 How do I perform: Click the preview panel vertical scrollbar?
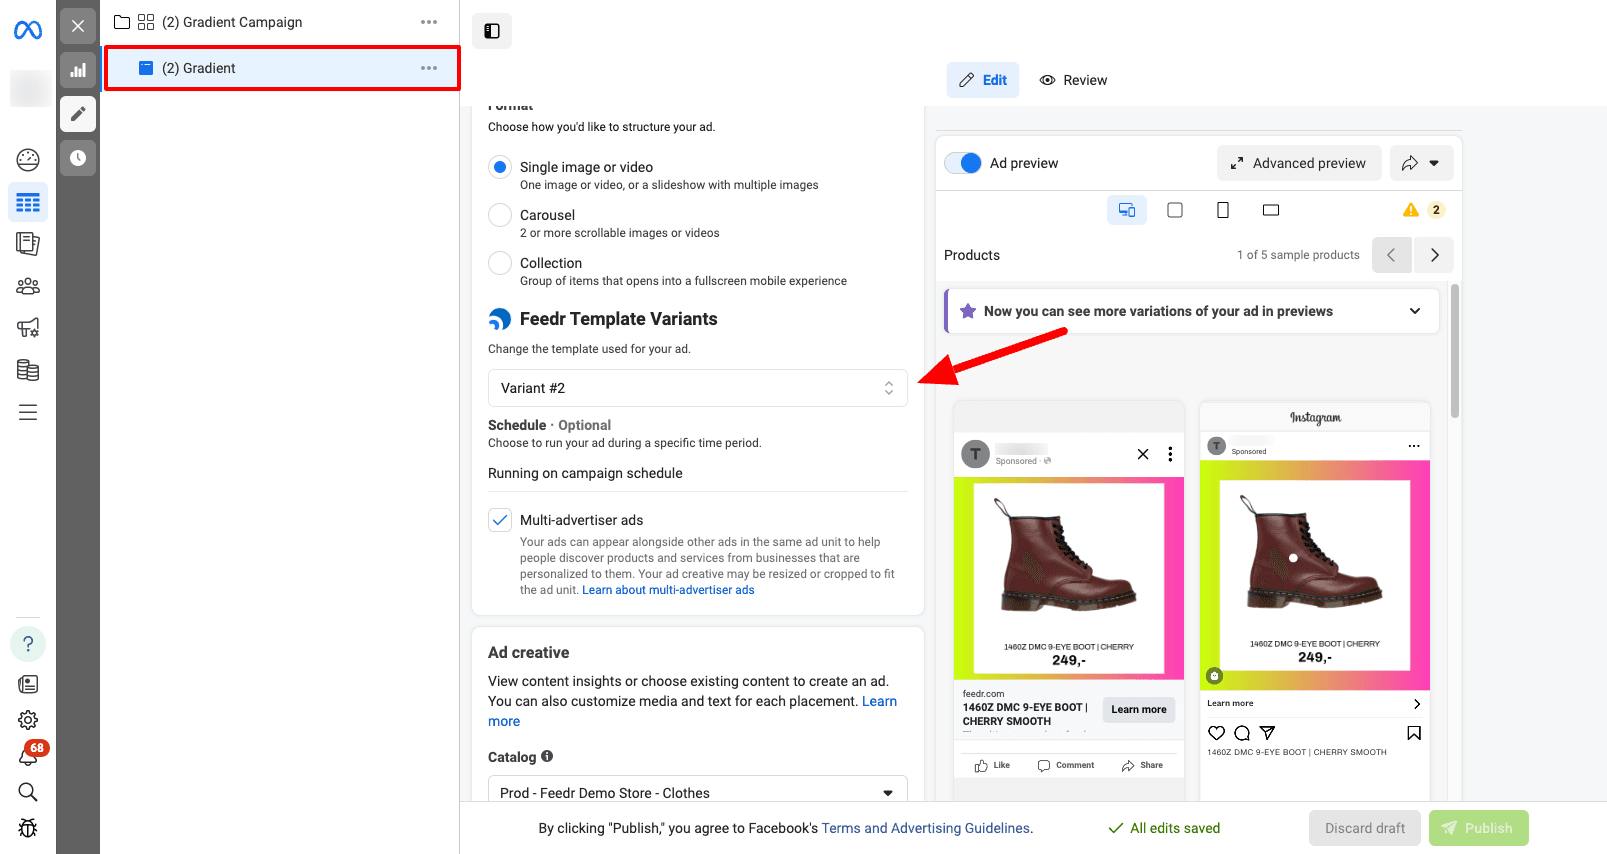[x=1455, y=350]
